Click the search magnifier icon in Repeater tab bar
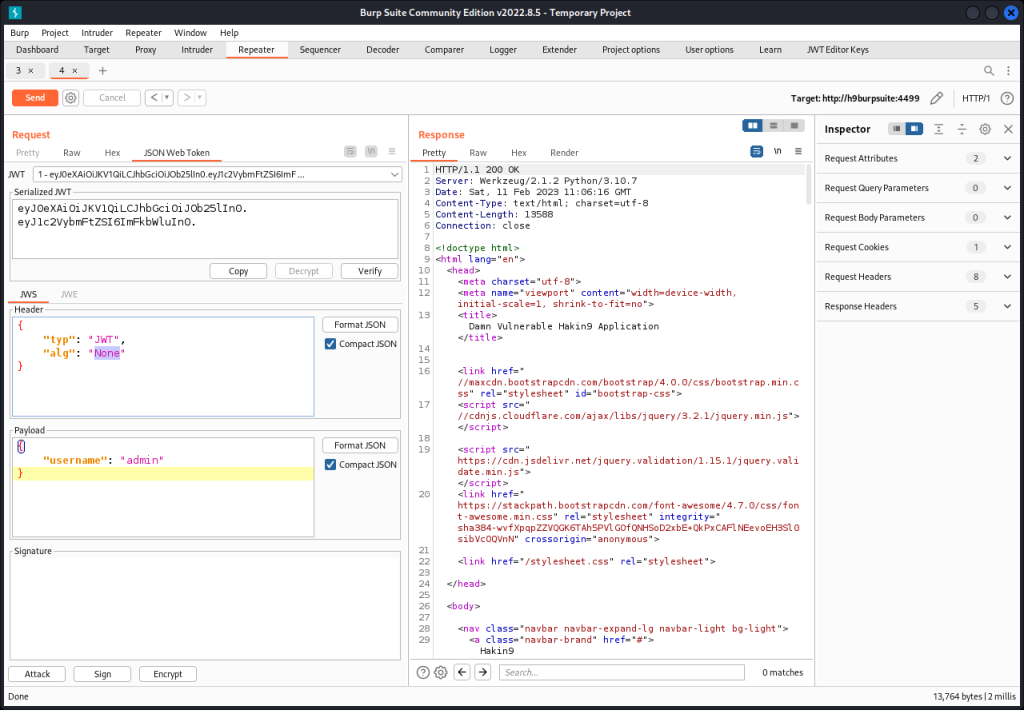1024x710 pixels. [x=989, y=71]
